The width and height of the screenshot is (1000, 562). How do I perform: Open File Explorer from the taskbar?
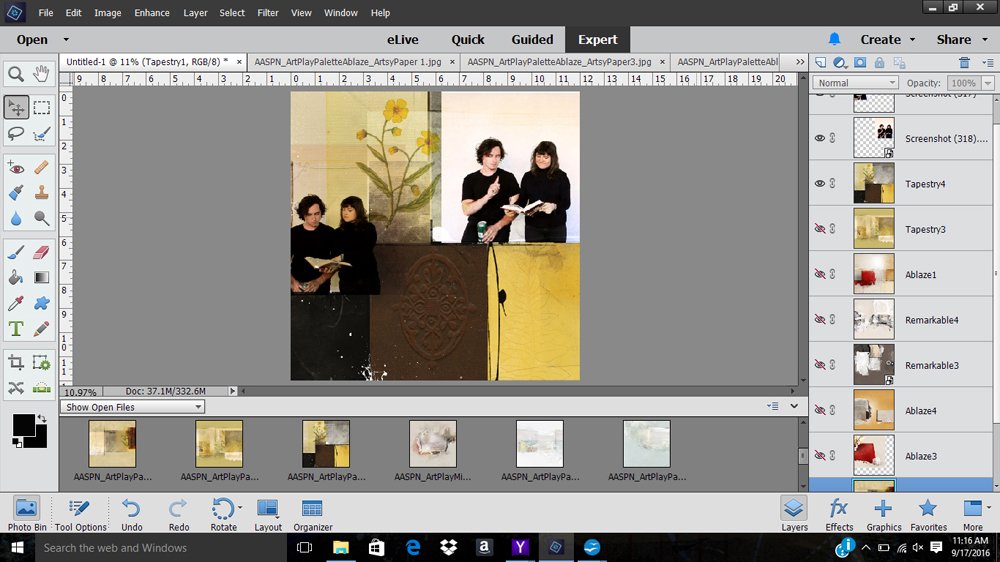[x=341, y=547]
